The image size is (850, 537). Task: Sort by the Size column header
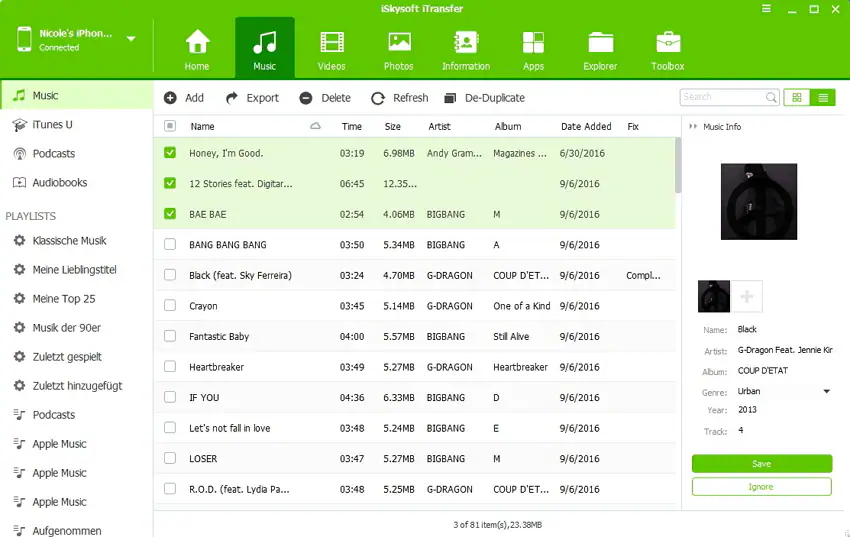point(392,126)
